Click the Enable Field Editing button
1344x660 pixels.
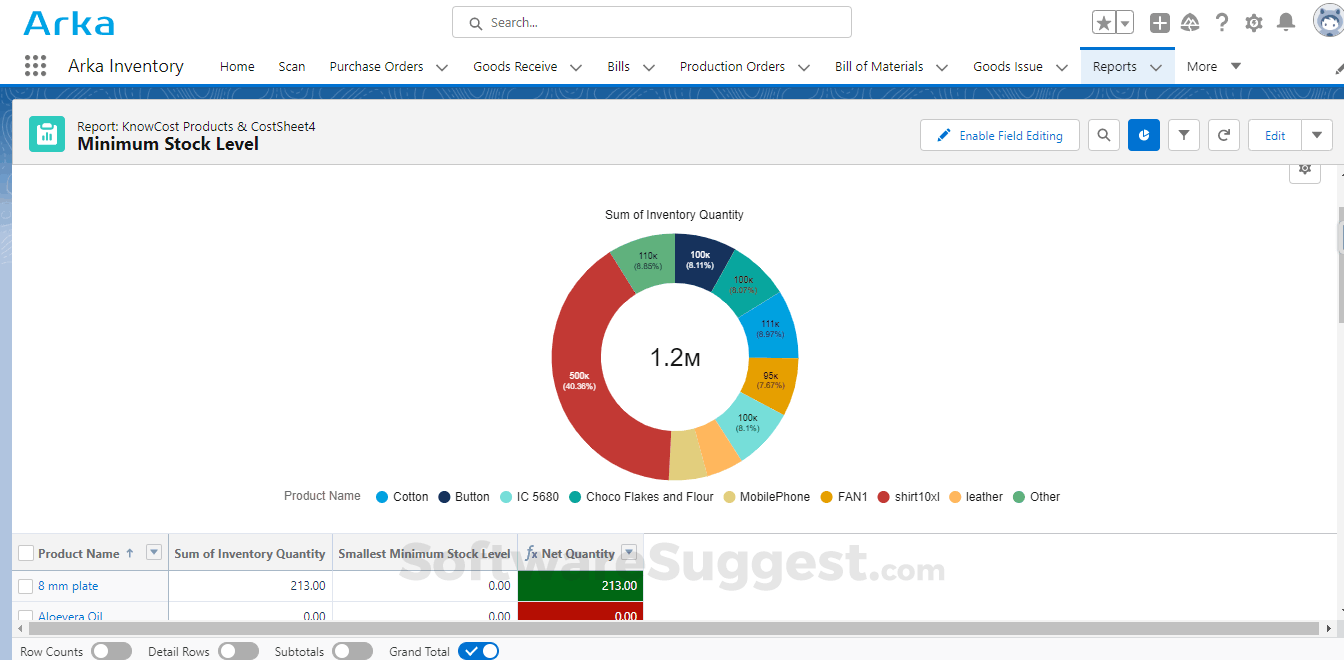pyautogui.click(x=999, y=135)
